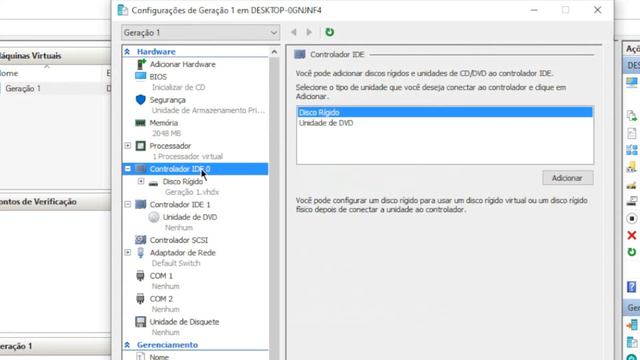Select the Segurança tree item
Image resolution: width=640 pixels, height=360 pixels.
[167, 100]
